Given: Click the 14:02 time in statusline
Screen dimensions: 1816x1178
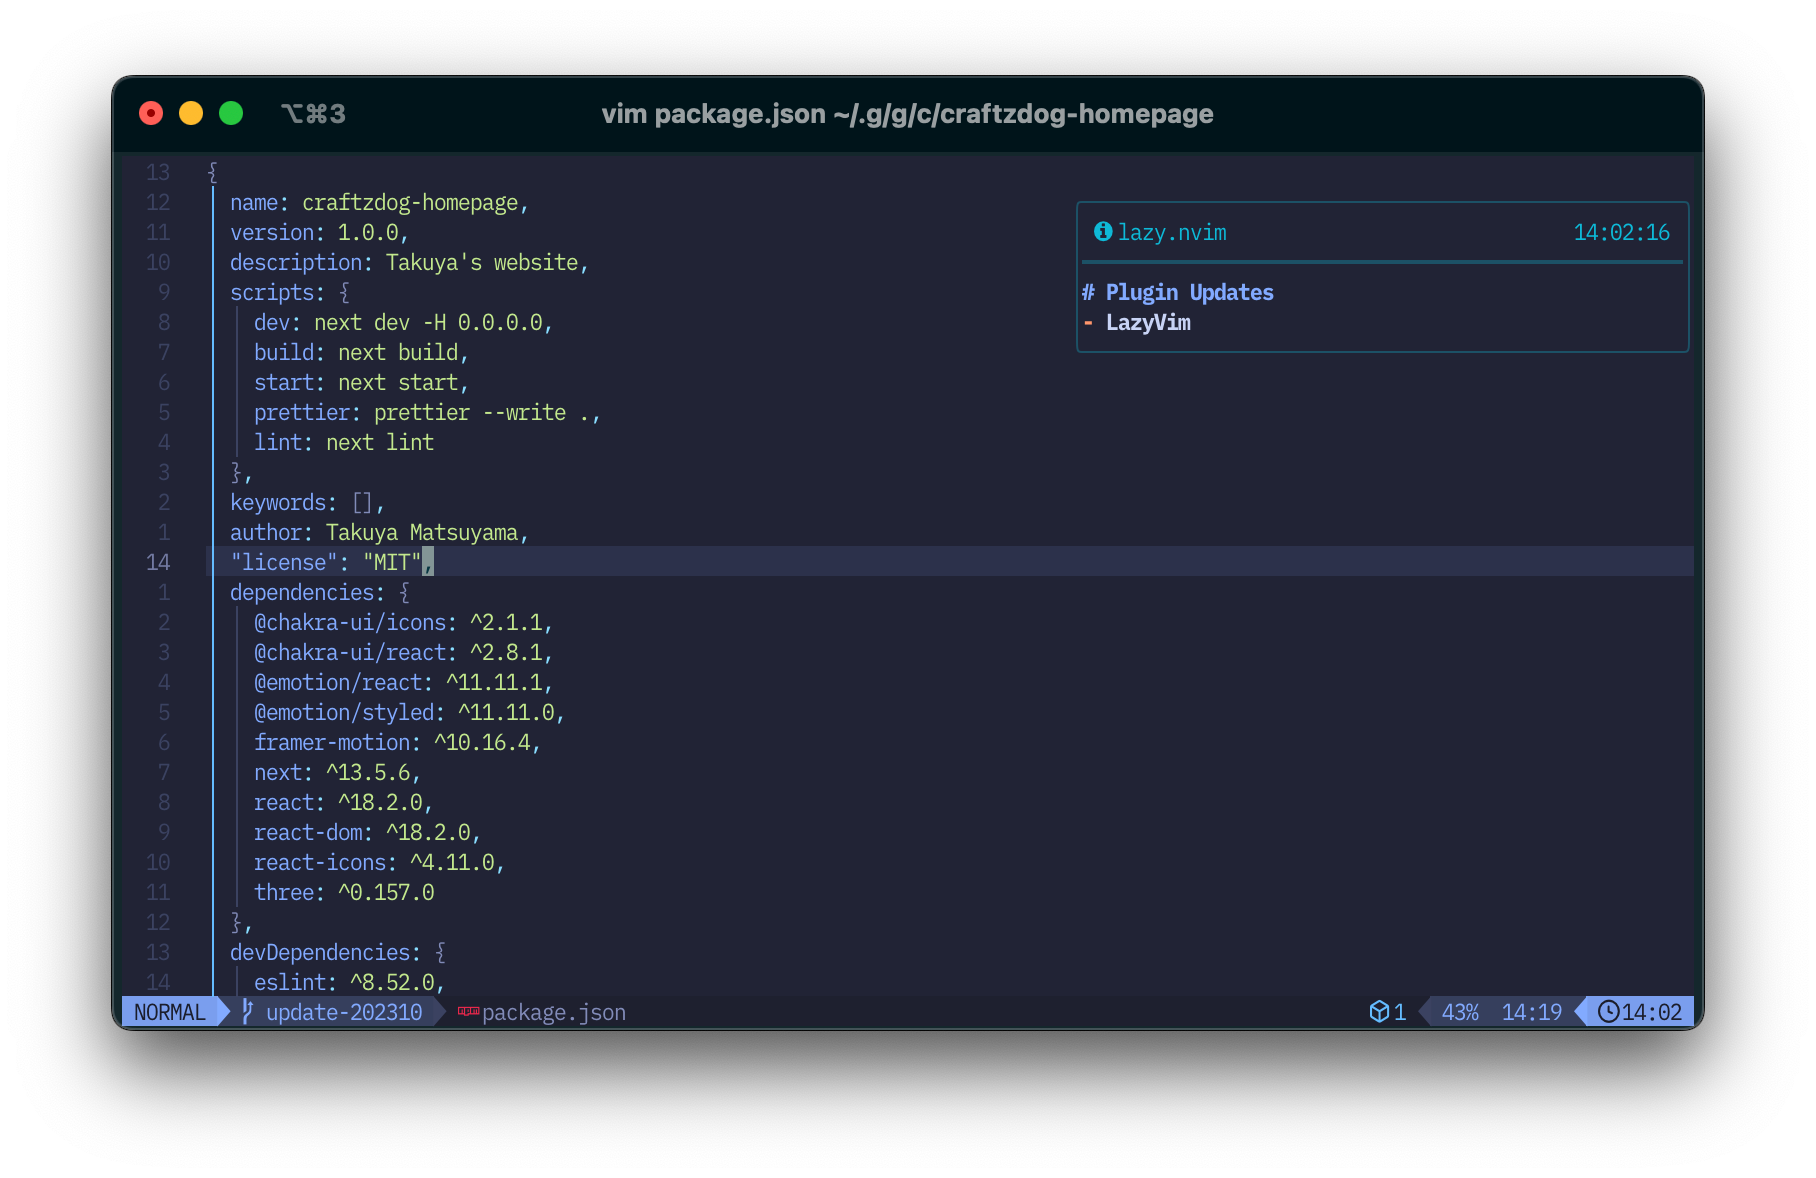Looking at the screenshot, I should [1652, 1012].
